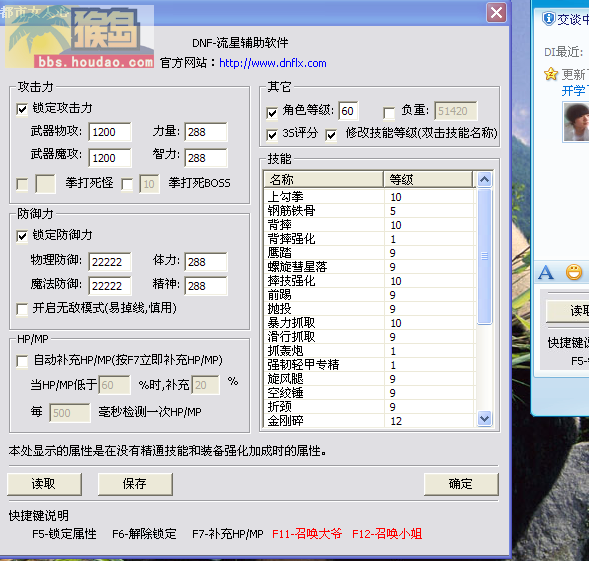Click scroll up arrow of skill list

coord(485,180)
